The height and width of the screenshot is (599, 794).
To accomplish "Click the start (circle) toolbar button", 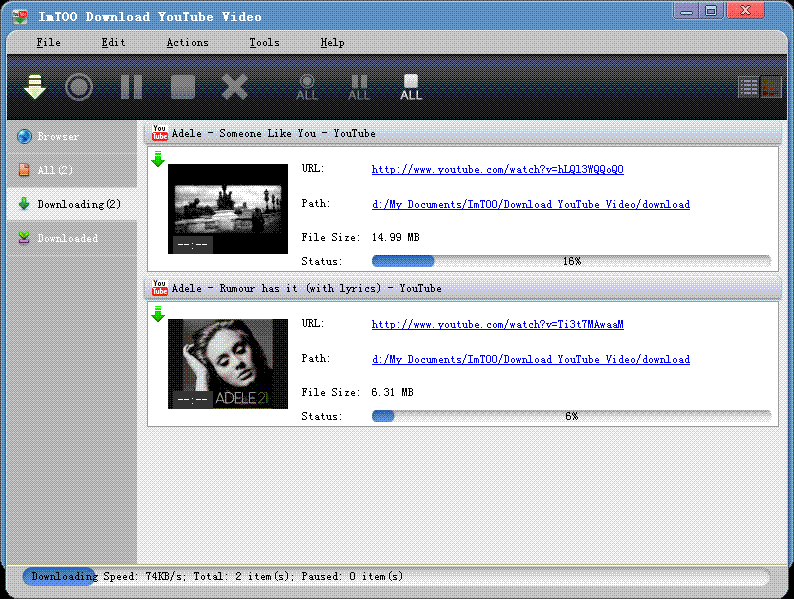I will point(79,87).
